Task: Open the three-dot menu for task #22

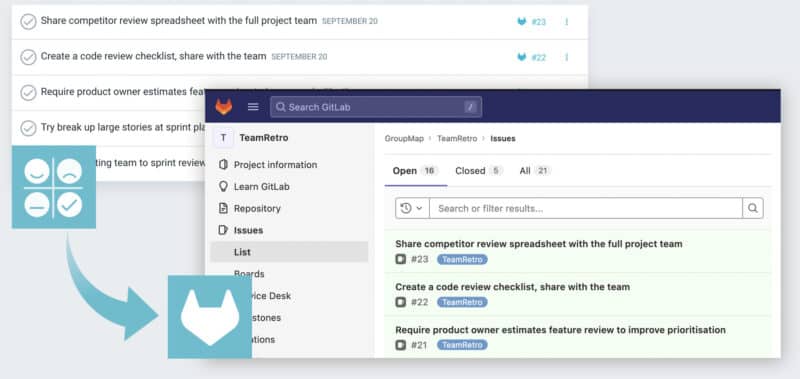Action: coord(566,57)
